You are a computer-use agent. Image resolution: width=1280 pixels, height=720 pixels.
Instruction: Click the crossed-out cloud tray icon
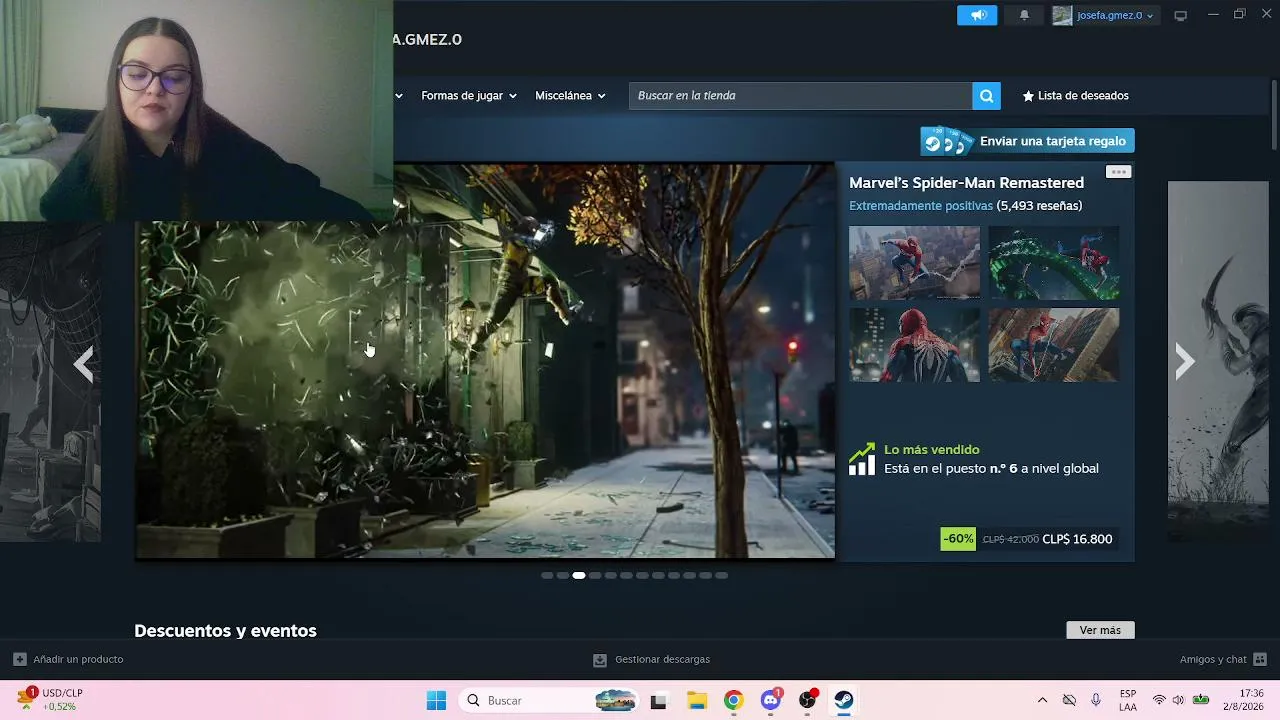(x=1069, y=700)
